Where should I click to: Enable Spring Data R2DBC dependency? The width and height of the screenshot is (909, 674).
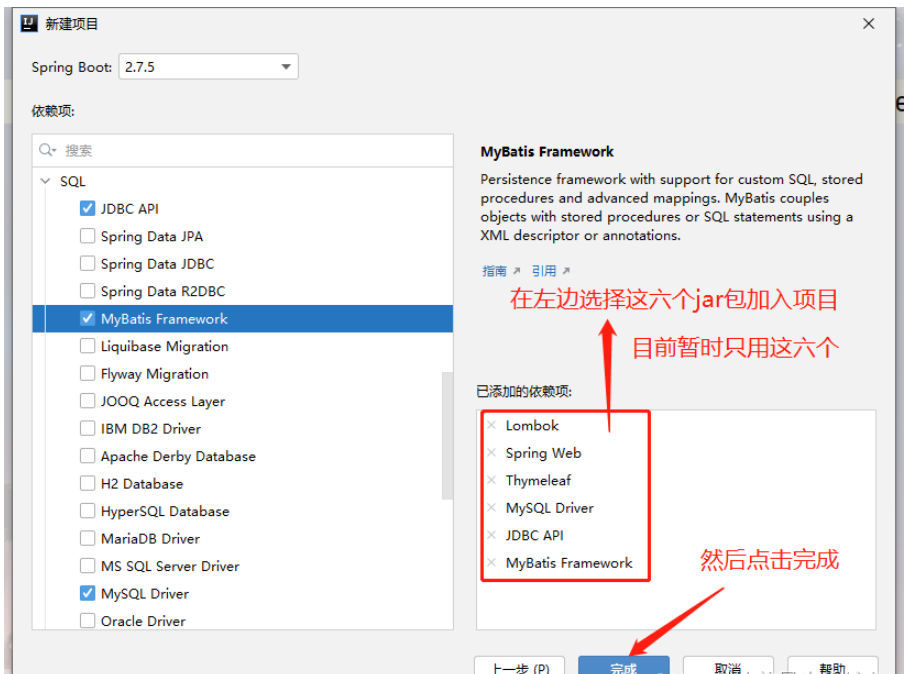pyautogui.click(x=87, y=291)
